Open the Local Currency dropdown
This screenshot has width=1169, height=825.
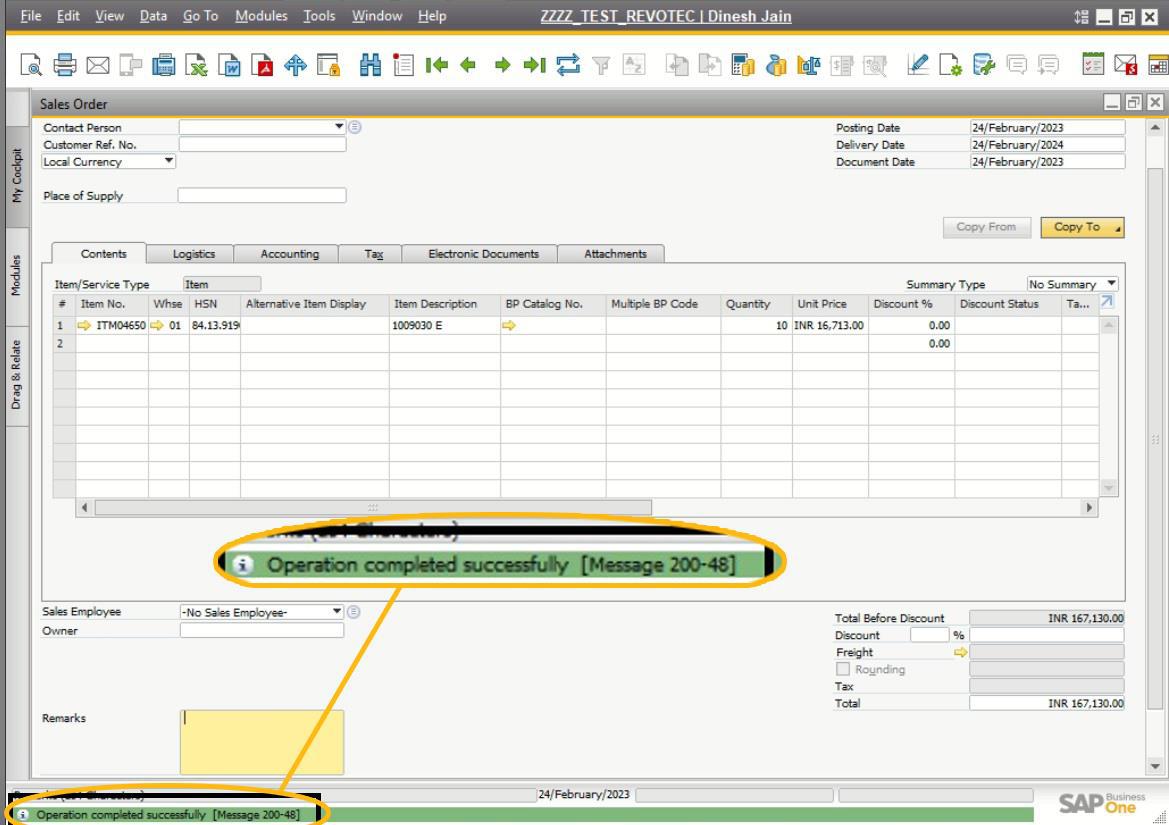[x=169, y=161]
